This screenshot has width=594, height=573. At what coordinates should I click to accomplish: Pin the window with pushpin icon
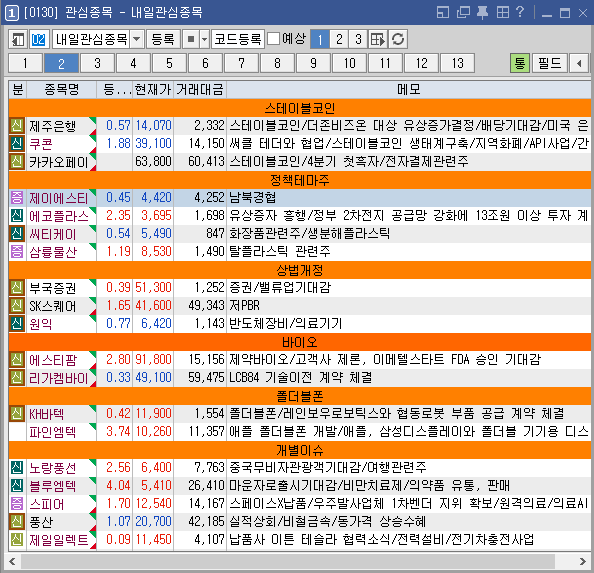482,12
